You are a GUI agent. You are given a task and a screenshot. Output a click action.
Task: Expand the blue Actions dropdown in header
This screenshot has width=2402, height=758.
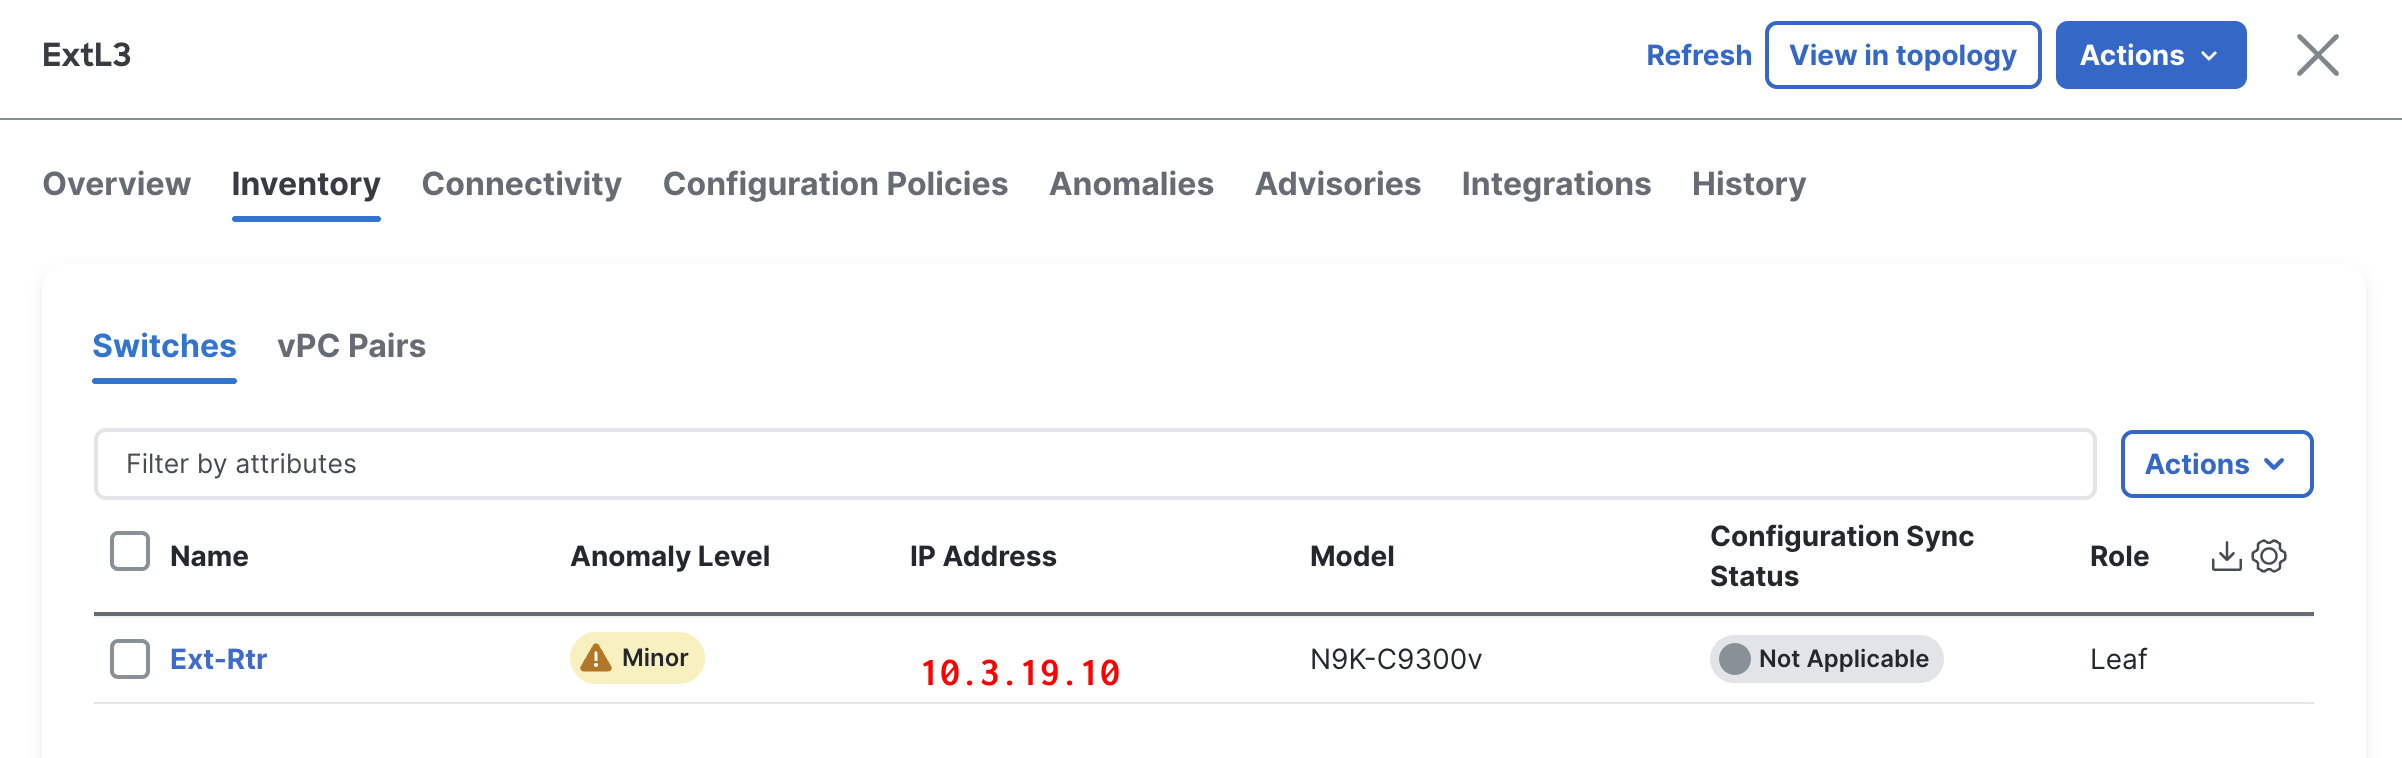(x=2150, y=55)
